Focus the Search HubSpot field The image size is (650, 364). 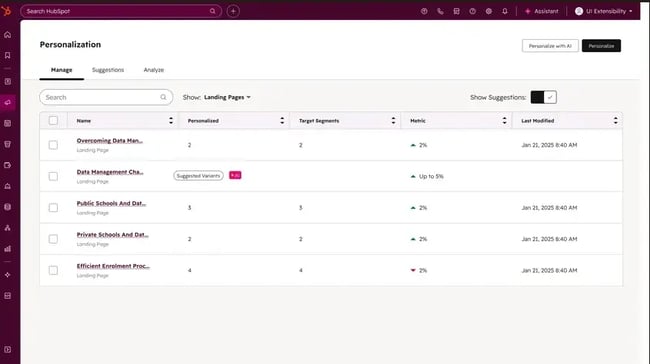(x=121, y=11)
